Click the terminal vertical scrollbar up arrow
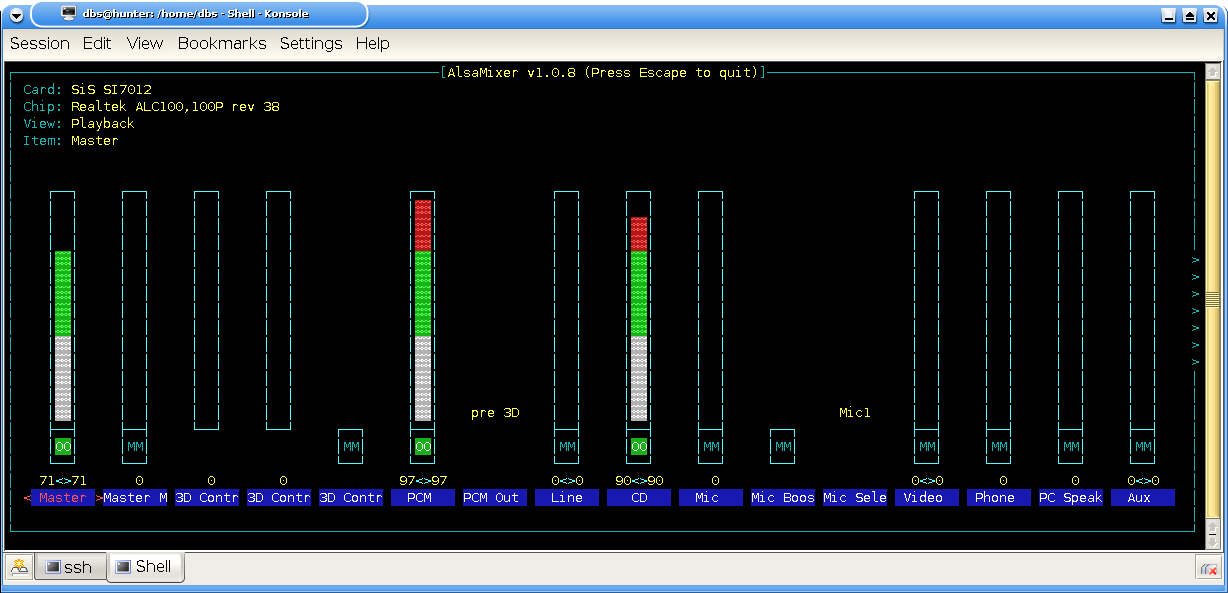1228x593 pixels. coord(1213,73)
